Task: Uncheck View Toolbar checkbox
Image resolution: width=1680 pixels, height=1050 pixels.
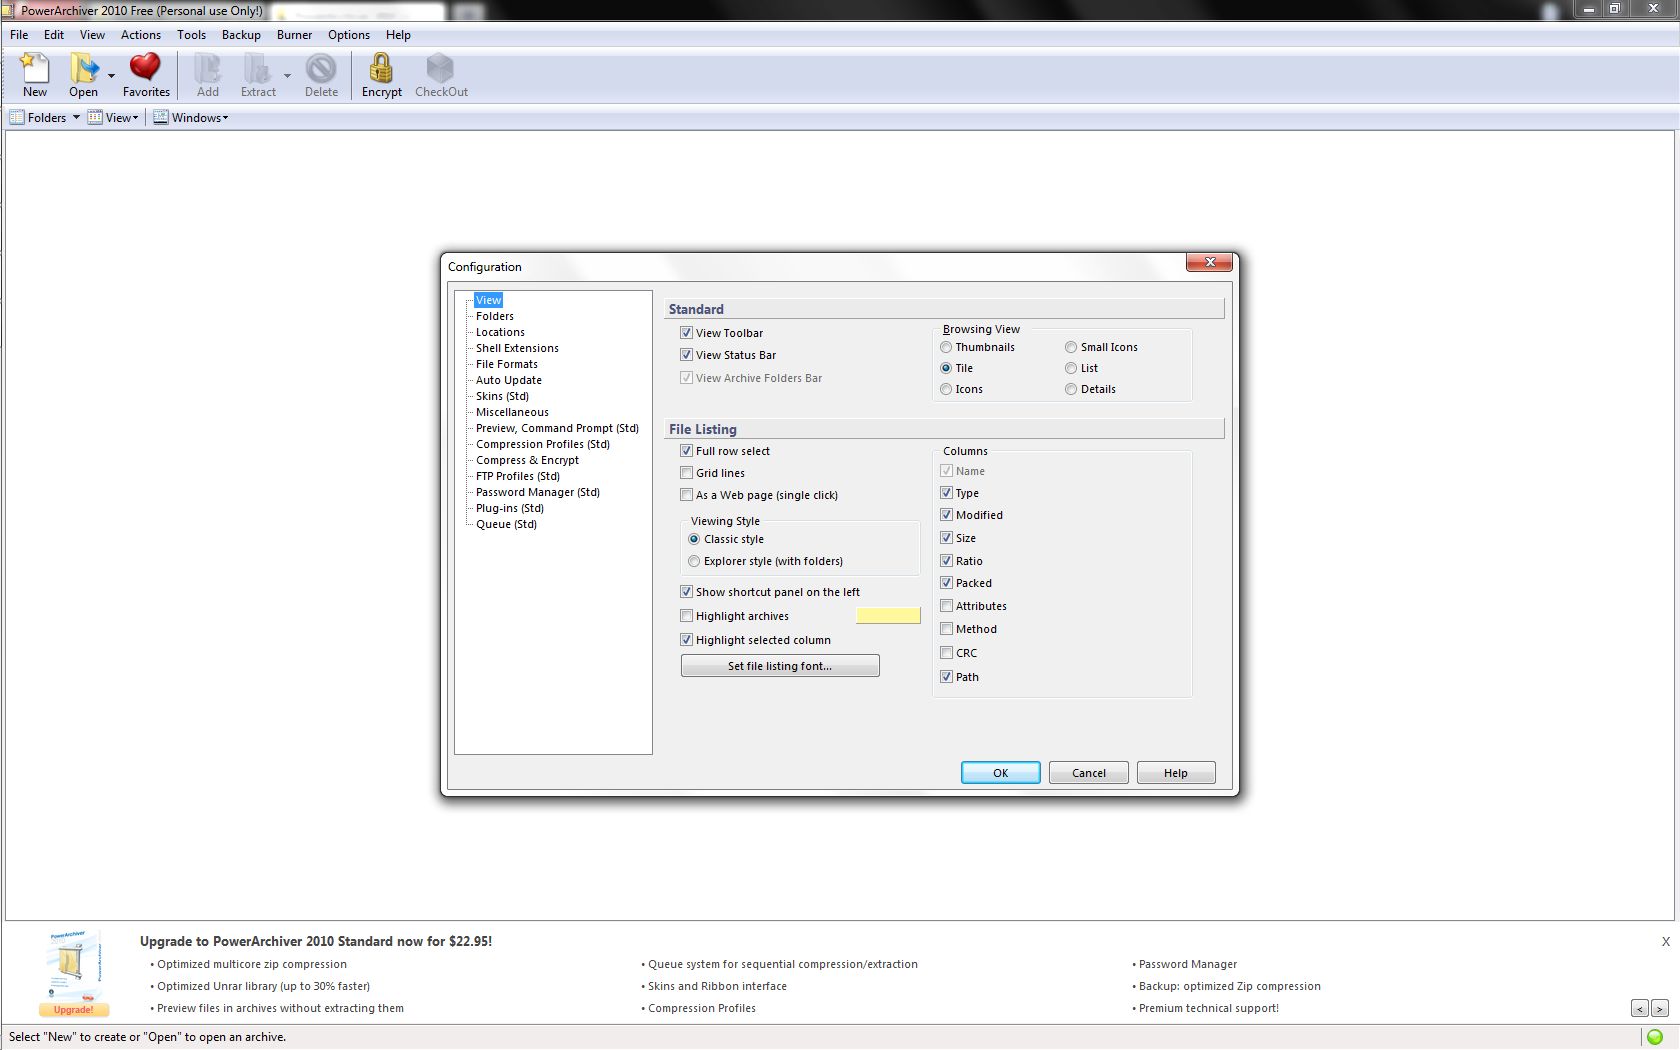Action: pyautogui.click(x=686, y=333)
